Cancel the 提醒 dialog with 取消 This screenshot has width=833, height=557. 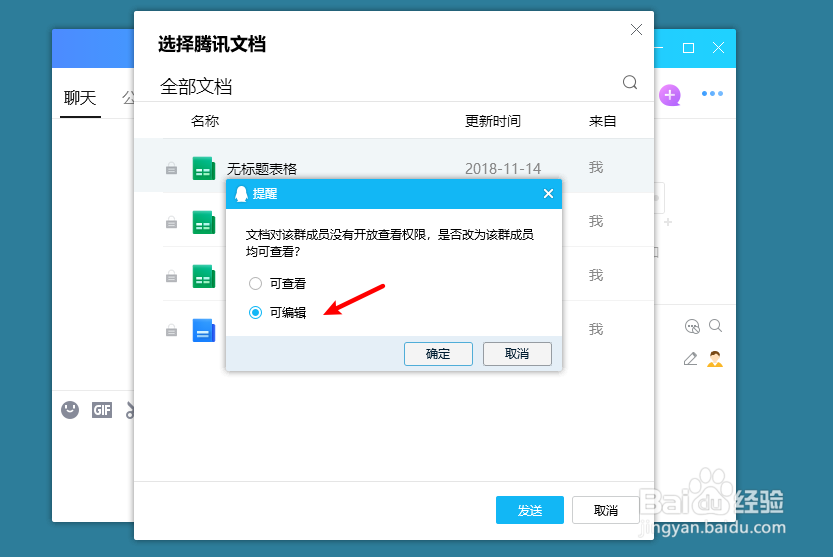point(517,354)
